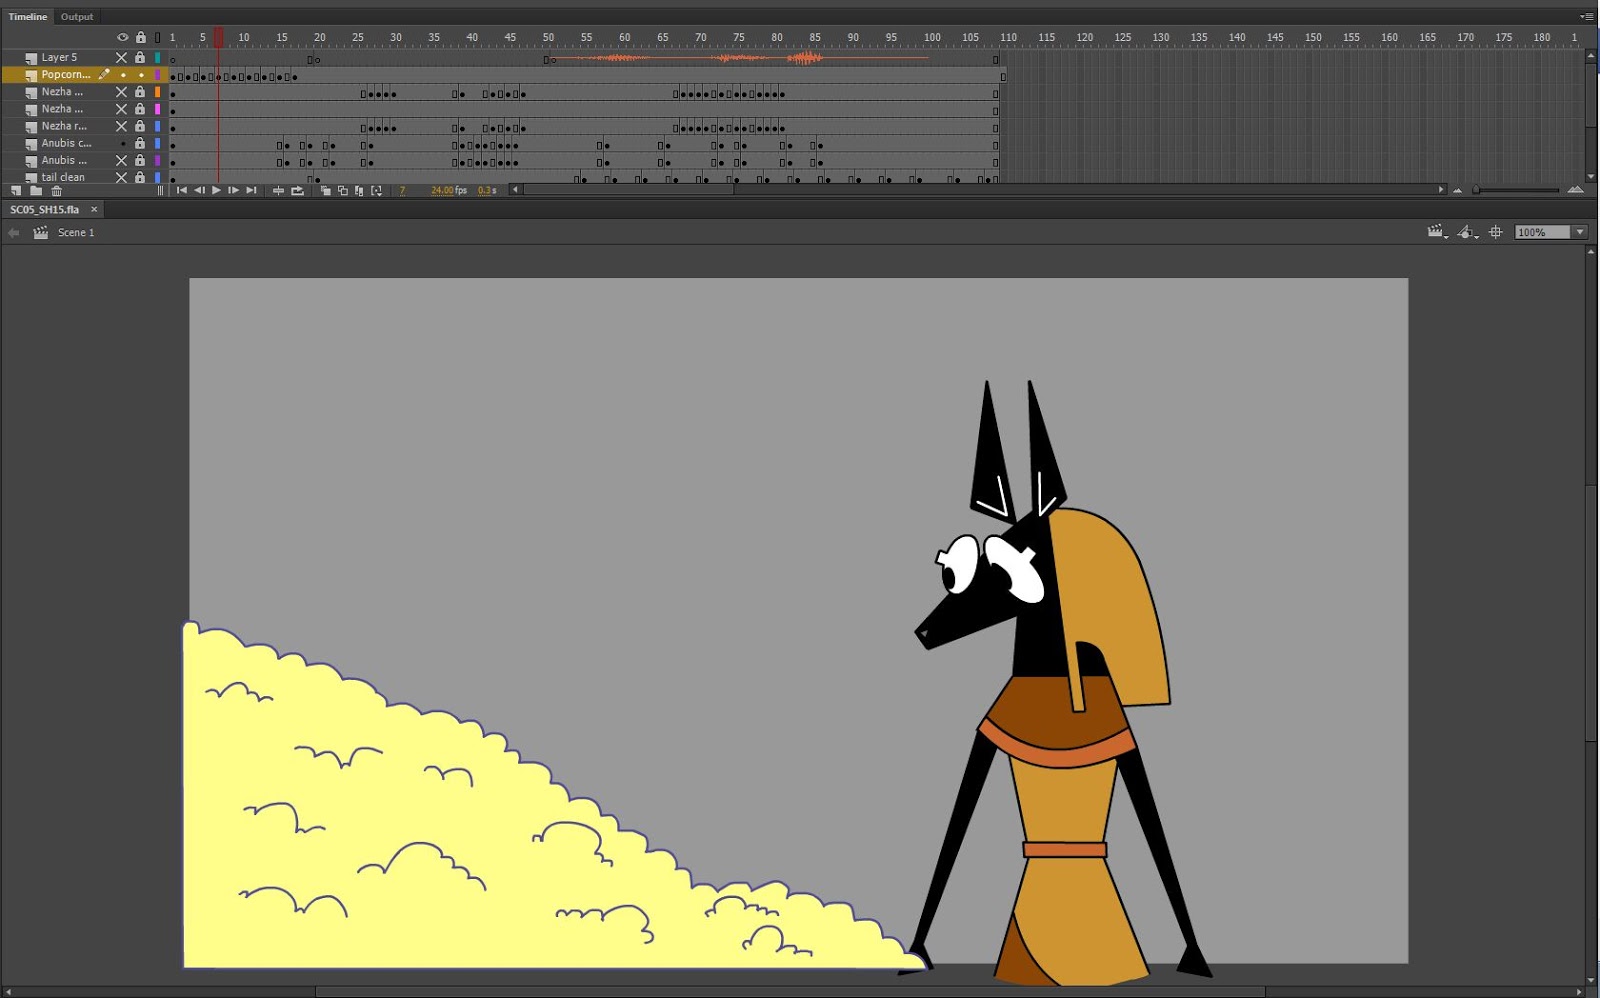
Task: Unlock the tail clean layer
Action: 140,177
